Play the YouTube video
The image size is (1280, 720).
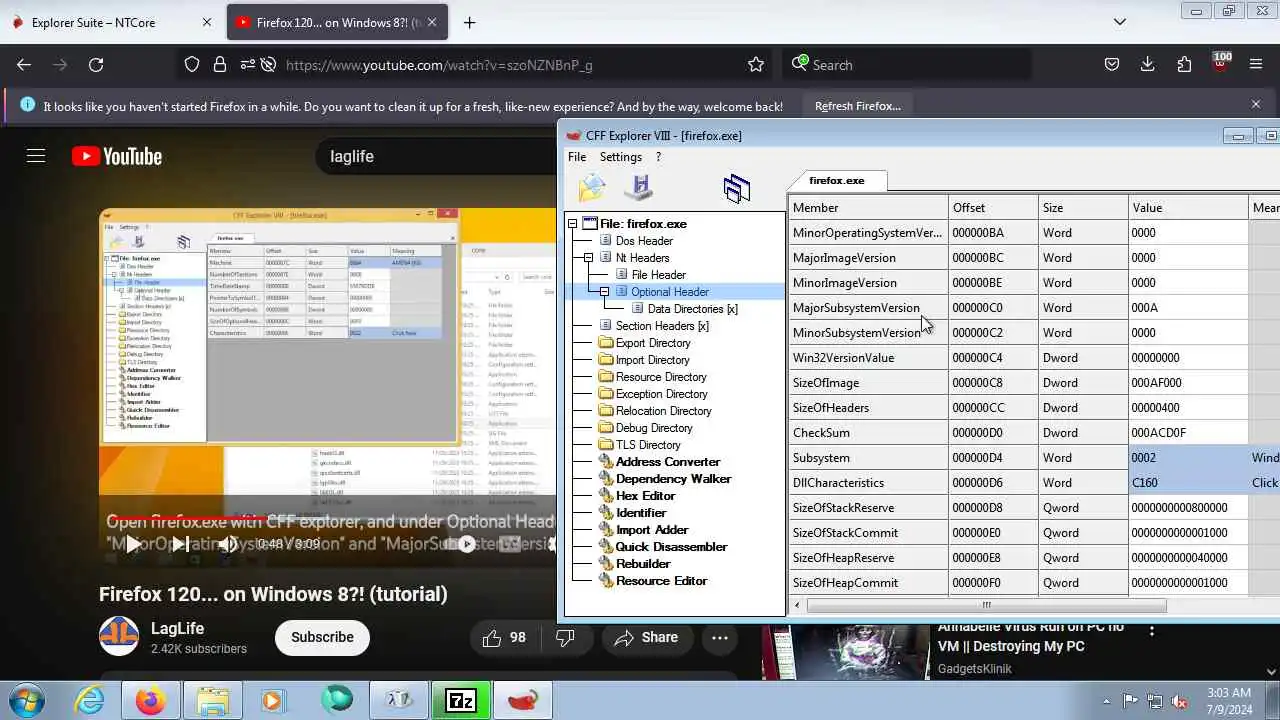[133, 545]
